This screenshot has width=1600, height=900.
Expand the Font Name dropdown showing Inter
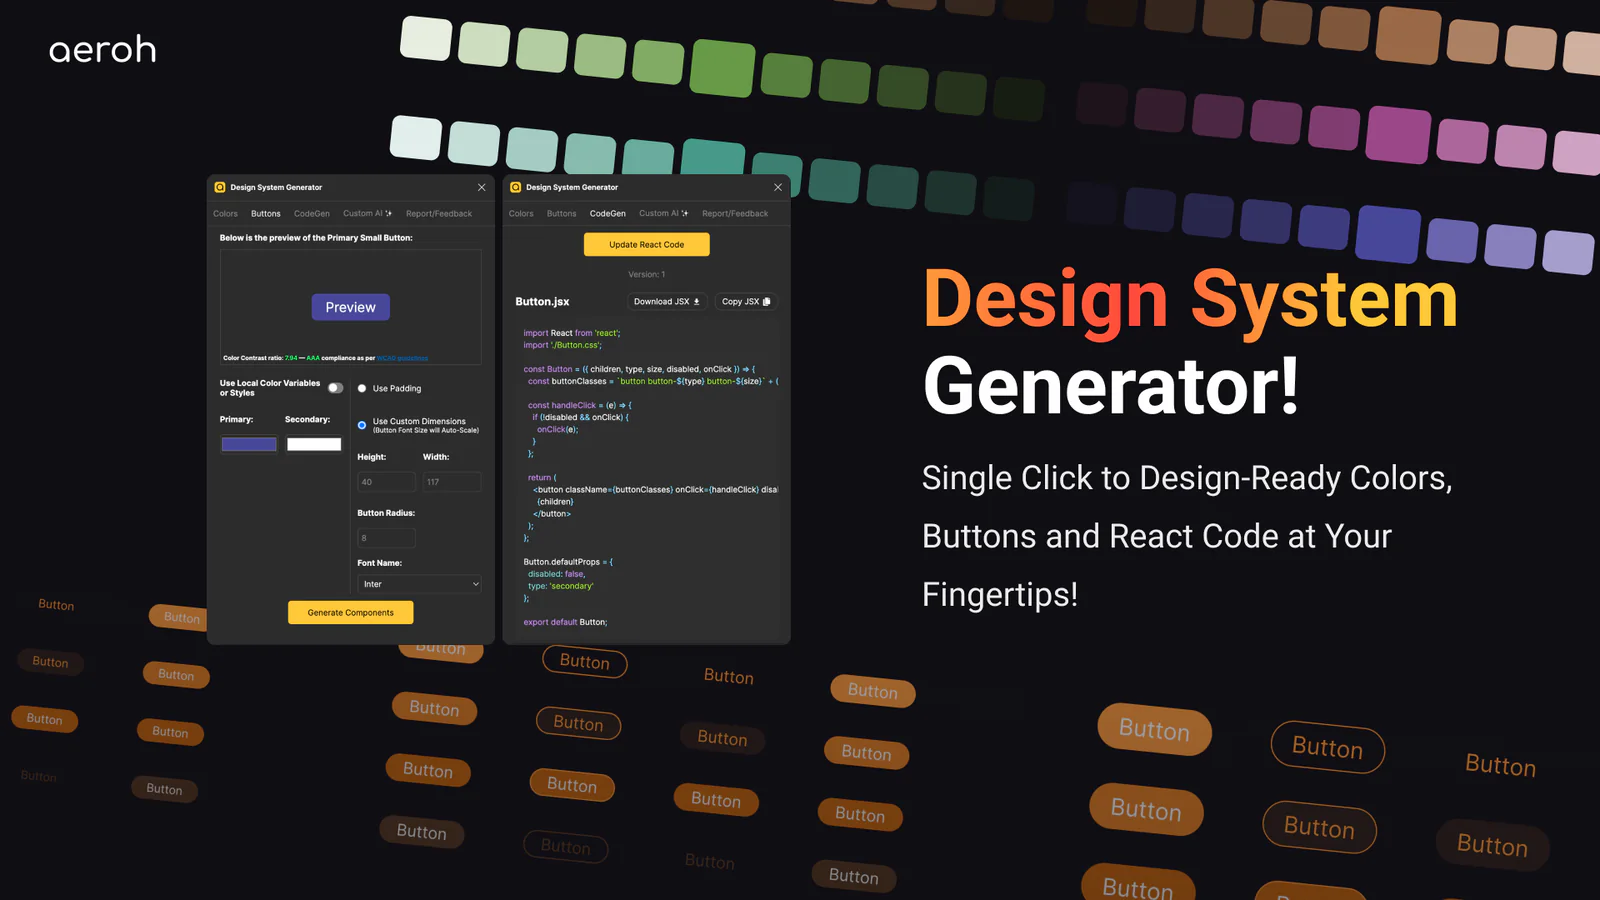point(419,584)
